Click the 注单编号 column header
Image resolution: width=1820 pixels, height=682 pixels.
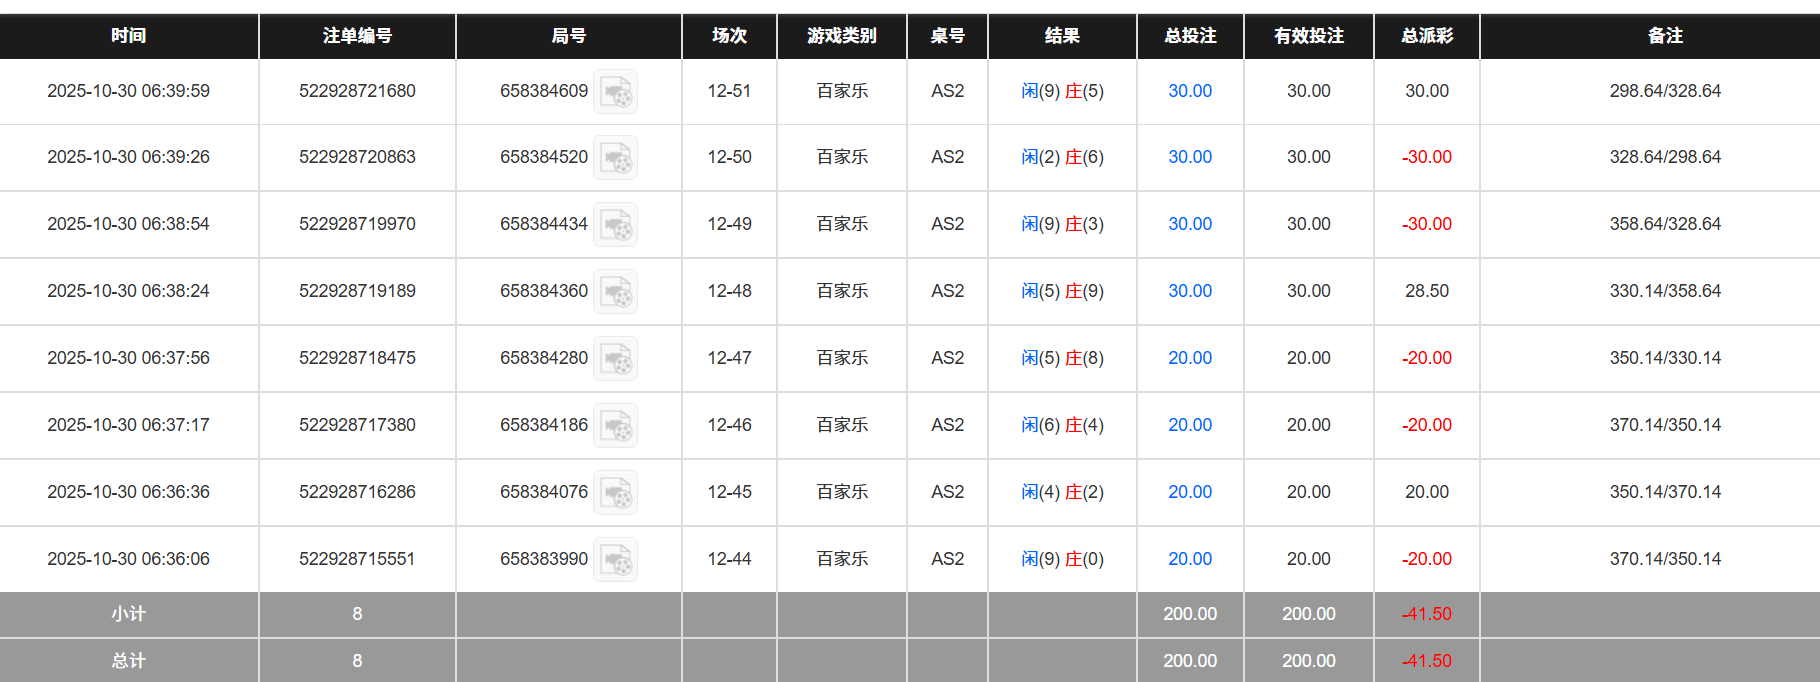[357, 36]
